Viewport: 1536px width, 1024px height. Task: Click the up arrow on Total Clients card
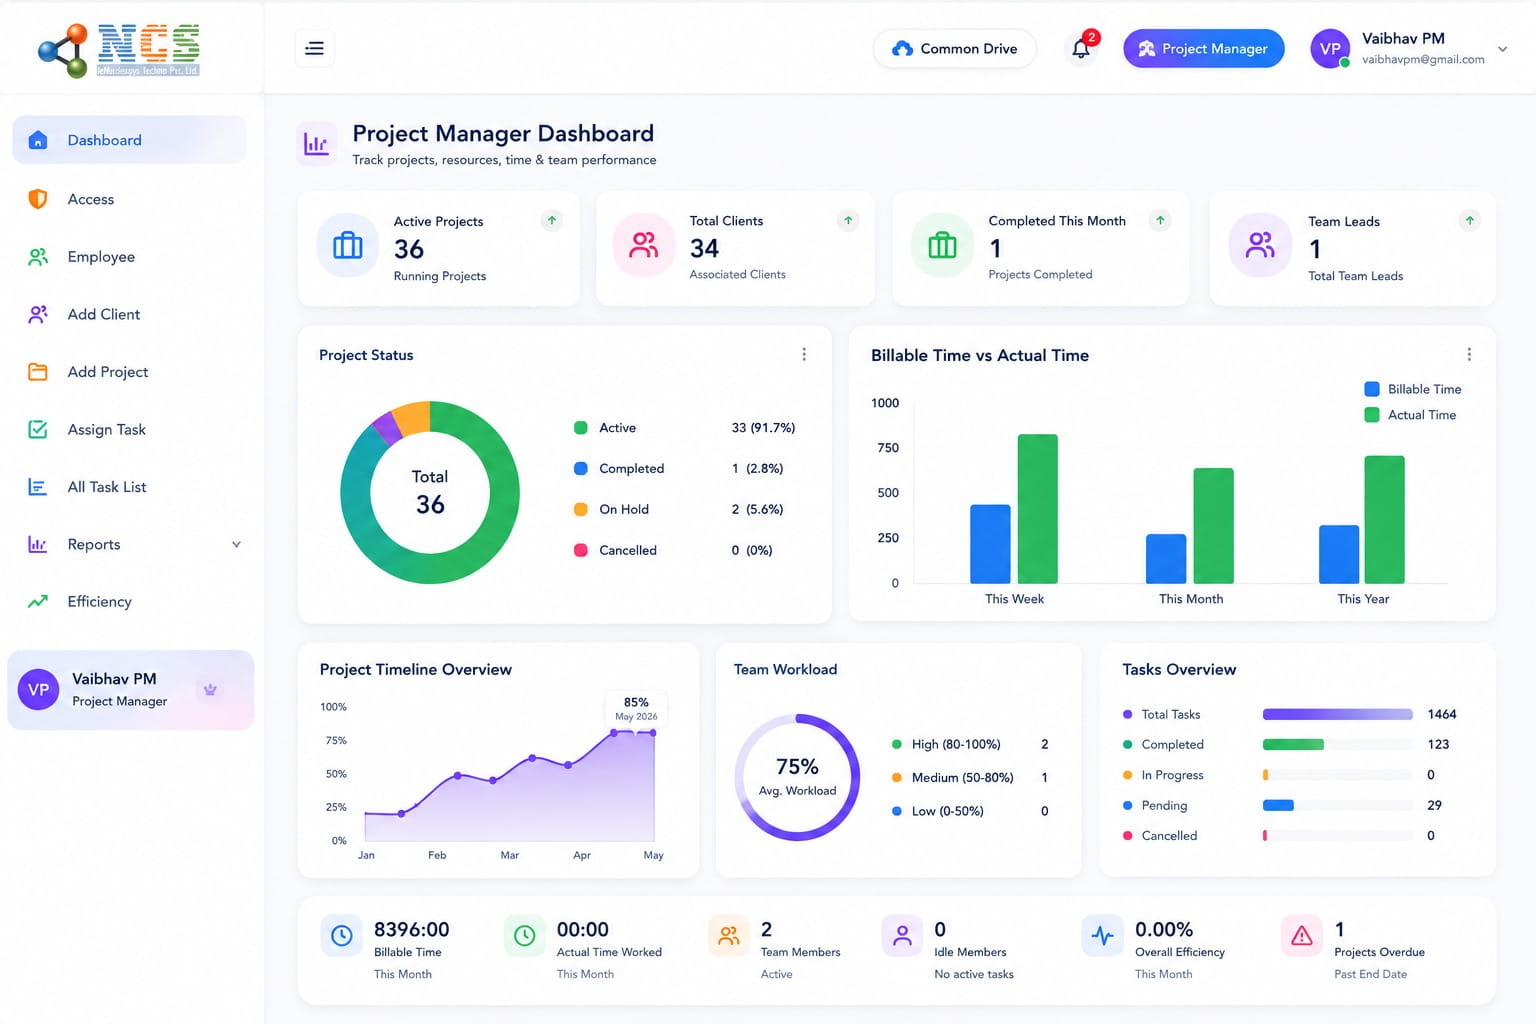click(x=848, y=220)
